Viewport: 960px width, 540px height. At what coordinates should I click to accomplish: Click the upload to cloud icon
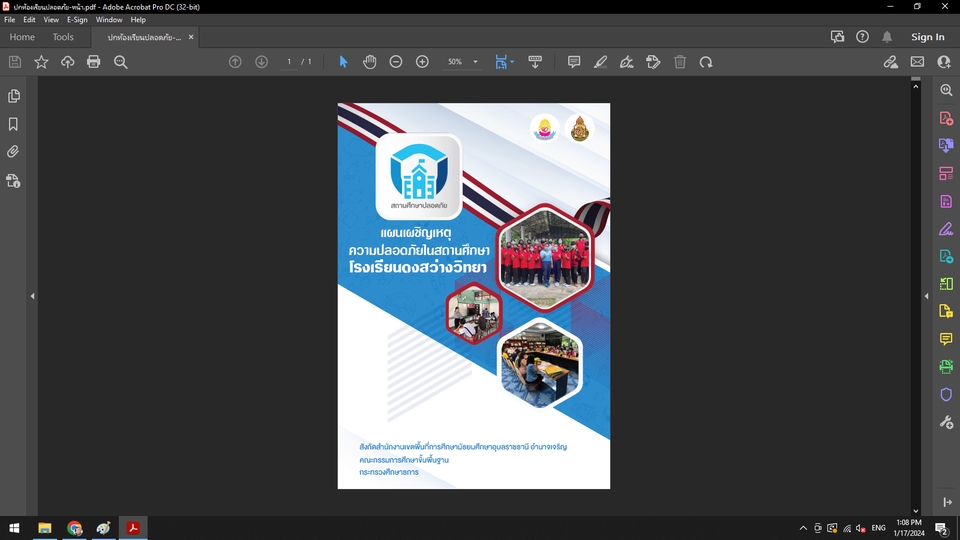click(x=67, y=62)
